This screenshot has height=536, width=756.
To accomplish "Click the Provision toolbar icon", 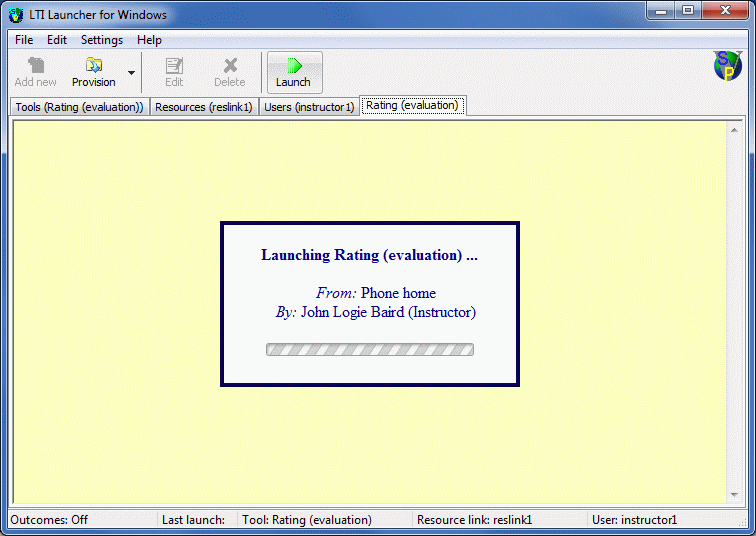I will click(94, 72).
